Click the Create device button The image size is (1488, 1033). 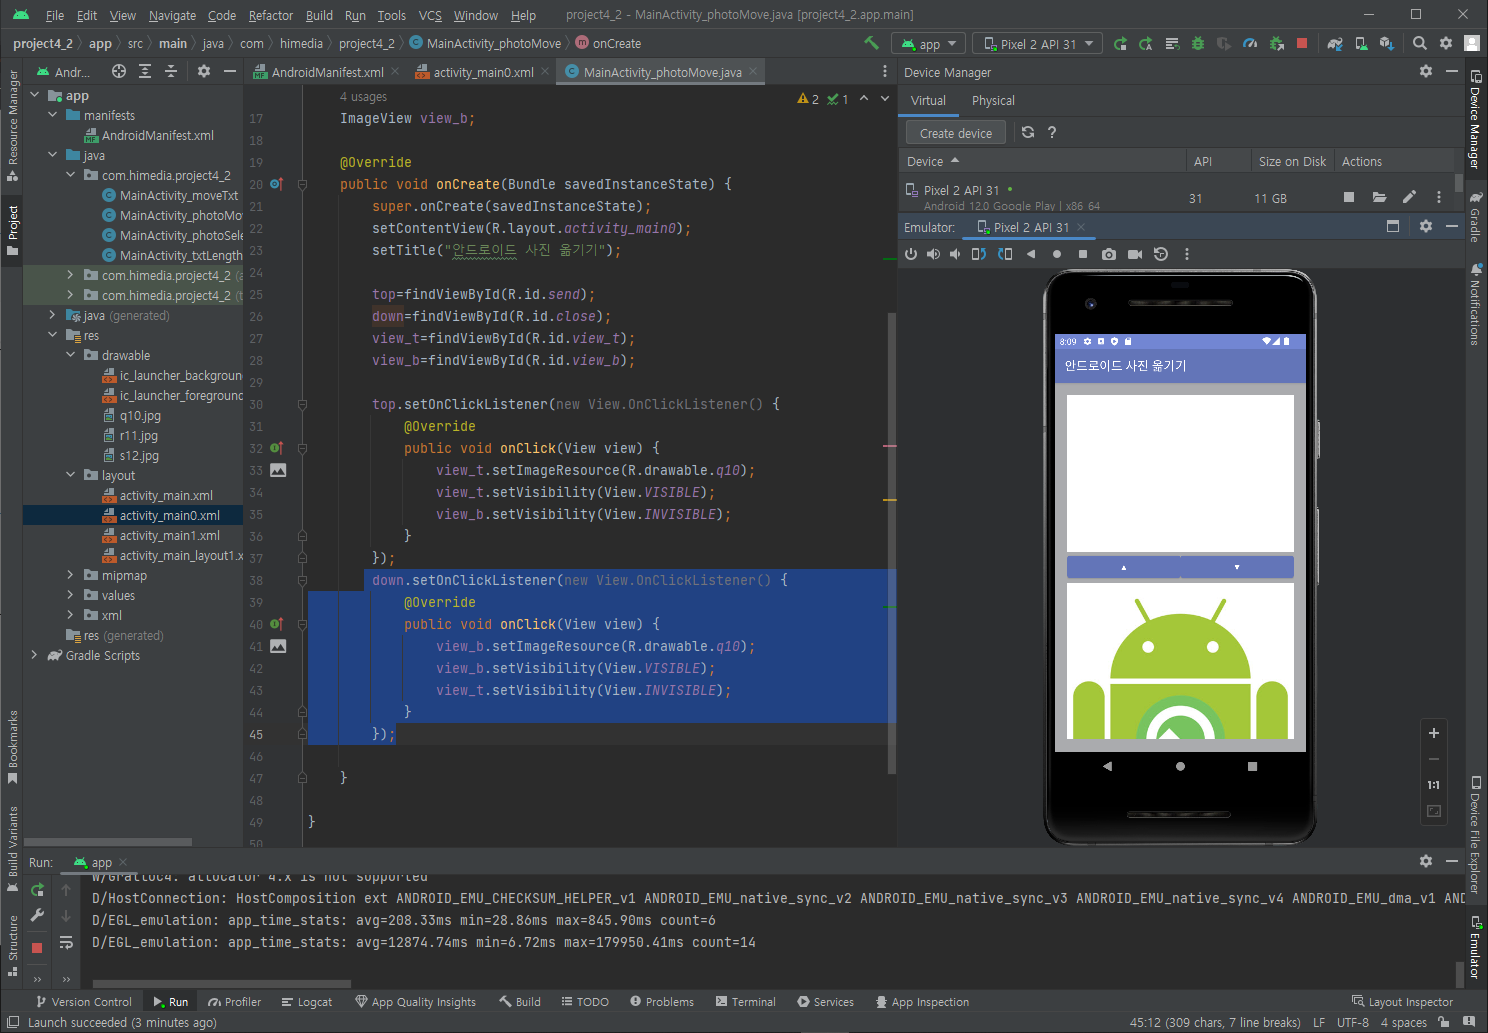click(956, 133)
